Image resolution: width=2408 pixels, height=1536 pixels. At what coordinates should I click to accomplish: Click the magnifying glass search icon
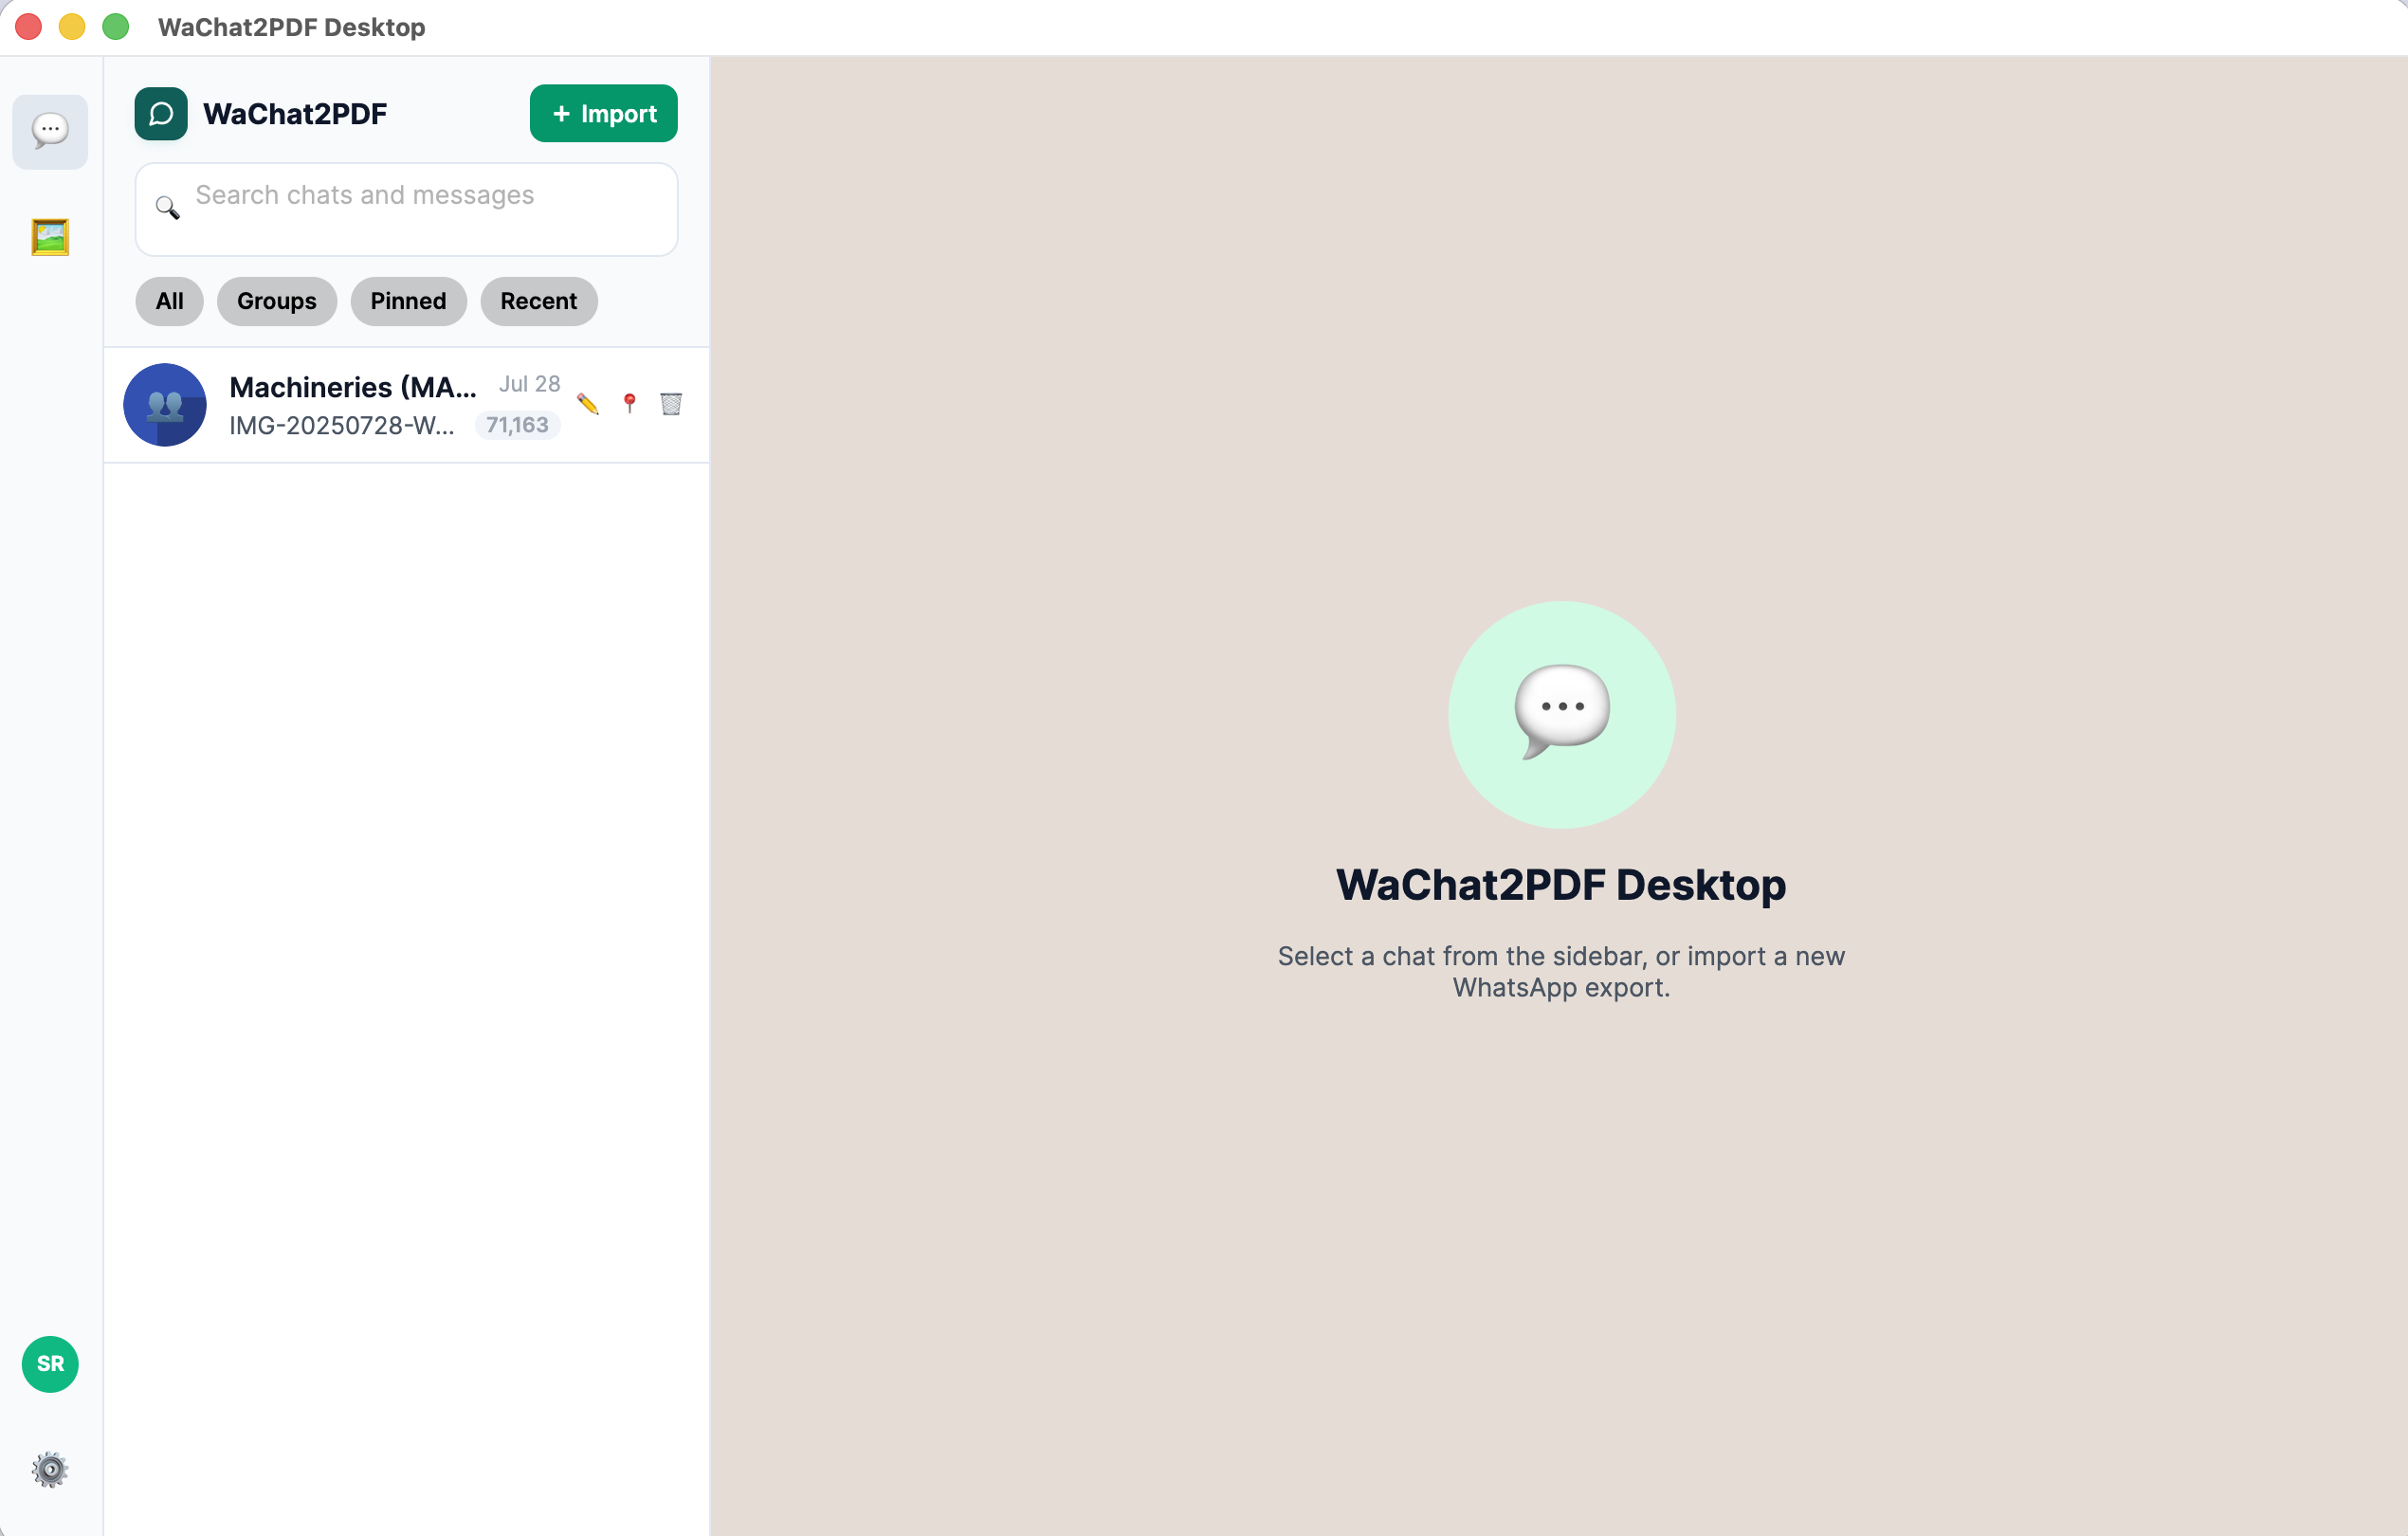tap(167, 207)
